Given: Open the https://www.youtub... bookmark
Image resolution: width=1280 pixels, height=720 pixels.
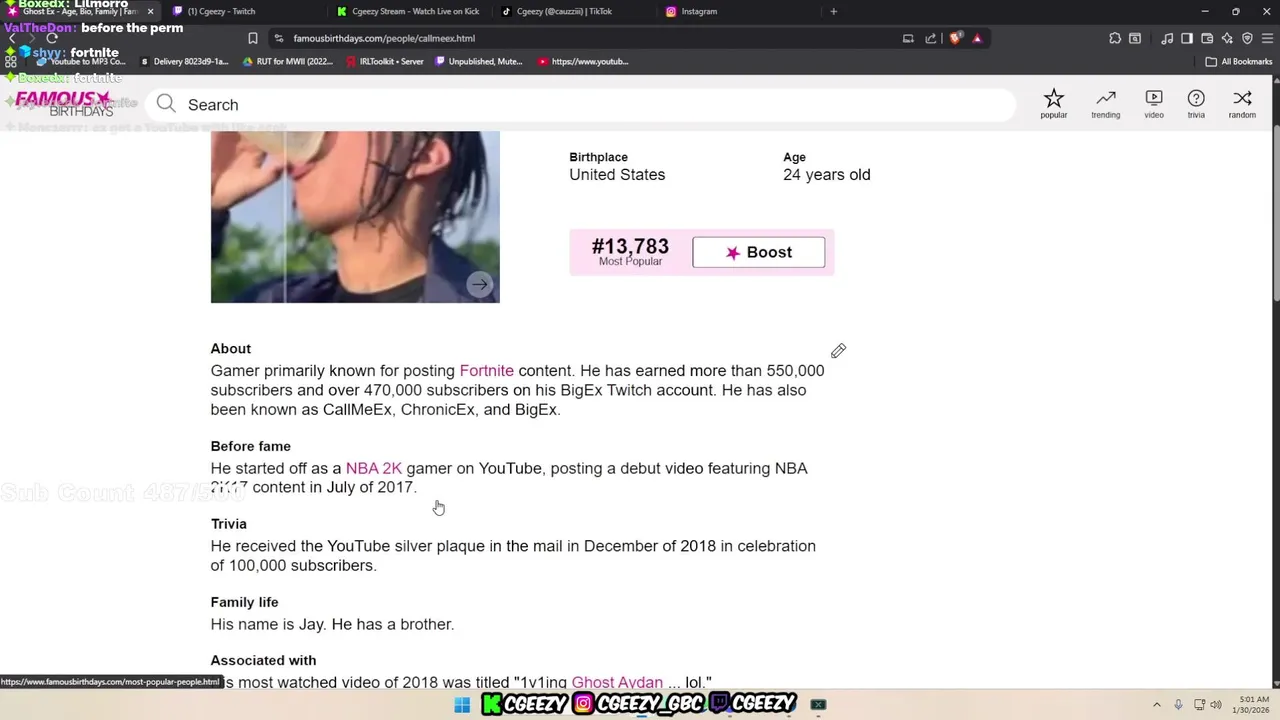Looking at the screenshot, I should coord(583,61).
